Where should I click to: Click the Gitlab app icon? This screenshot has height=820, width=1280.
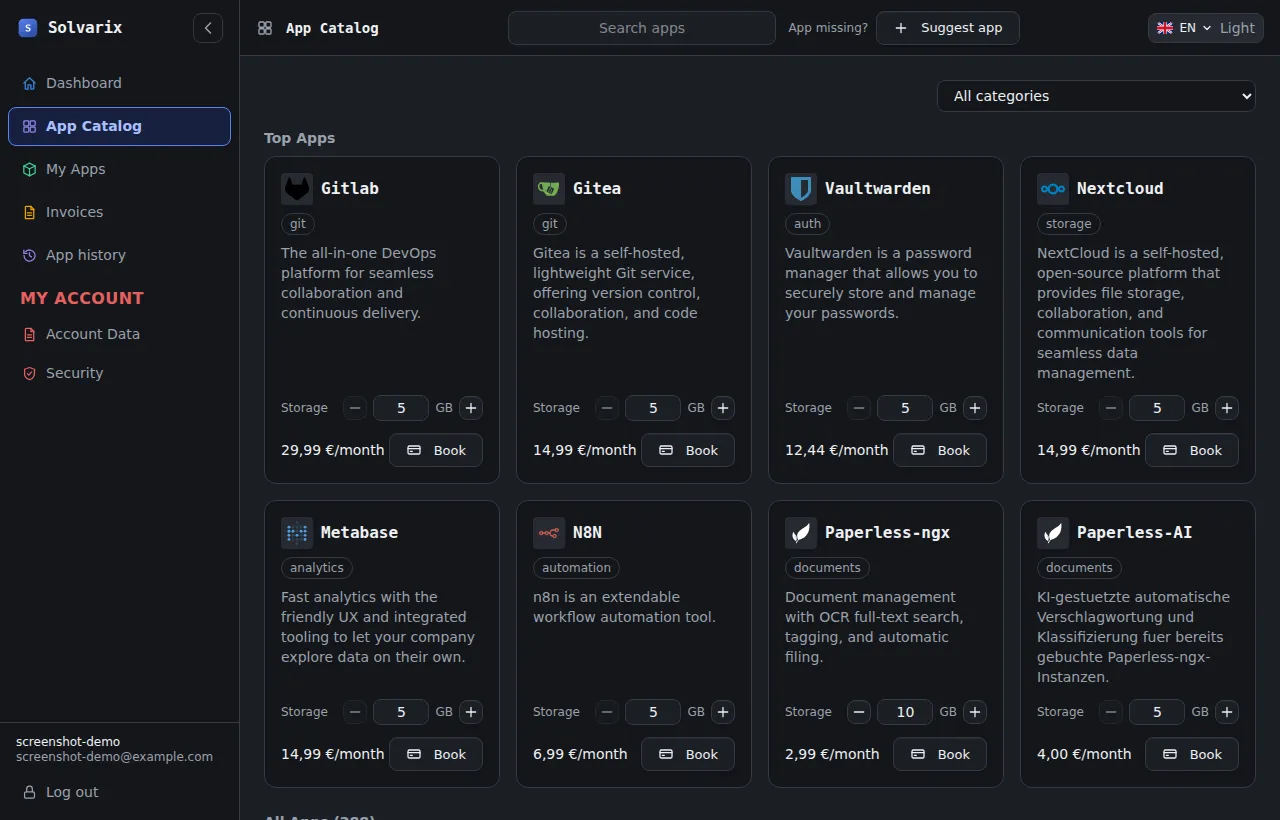(x=297, y=188)
